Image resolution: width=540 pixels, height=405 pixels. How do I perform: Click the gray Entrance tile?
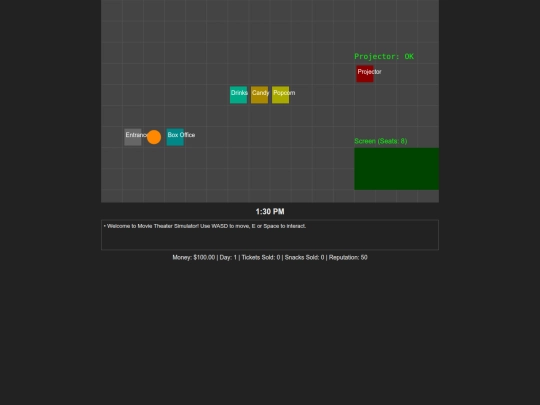[133, 137]
